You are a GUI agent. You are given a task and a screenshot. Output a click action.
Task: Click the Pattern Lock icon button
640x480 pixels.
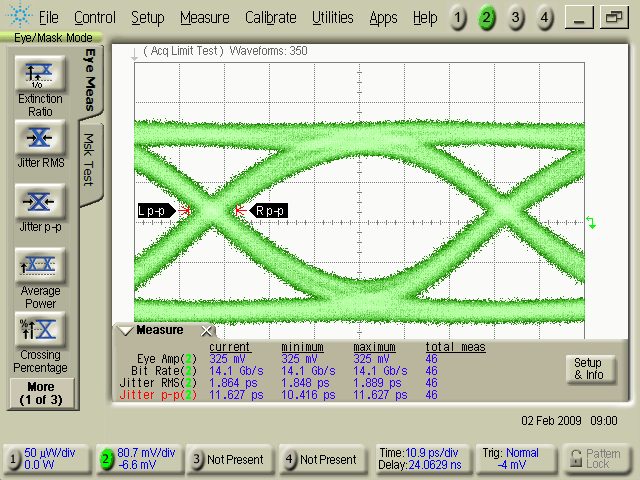pos(597,460)
